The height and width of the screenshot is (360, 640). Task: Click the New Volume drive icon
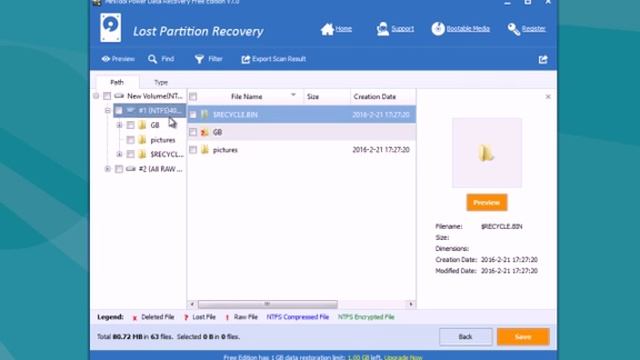point(119,96)
